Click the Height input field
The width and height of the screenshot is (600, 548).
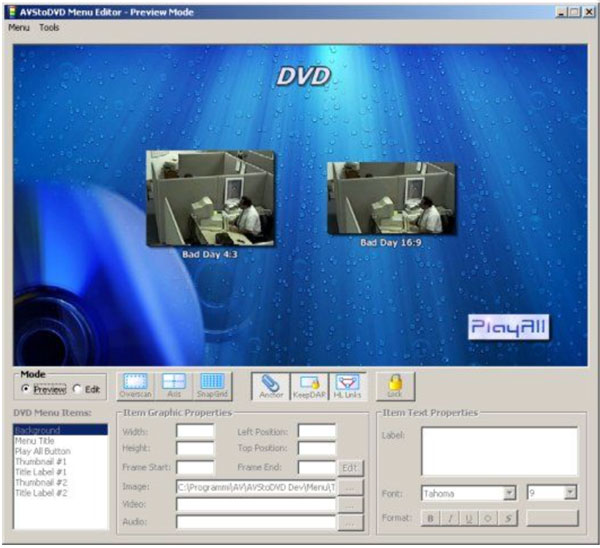click(195, 448)
